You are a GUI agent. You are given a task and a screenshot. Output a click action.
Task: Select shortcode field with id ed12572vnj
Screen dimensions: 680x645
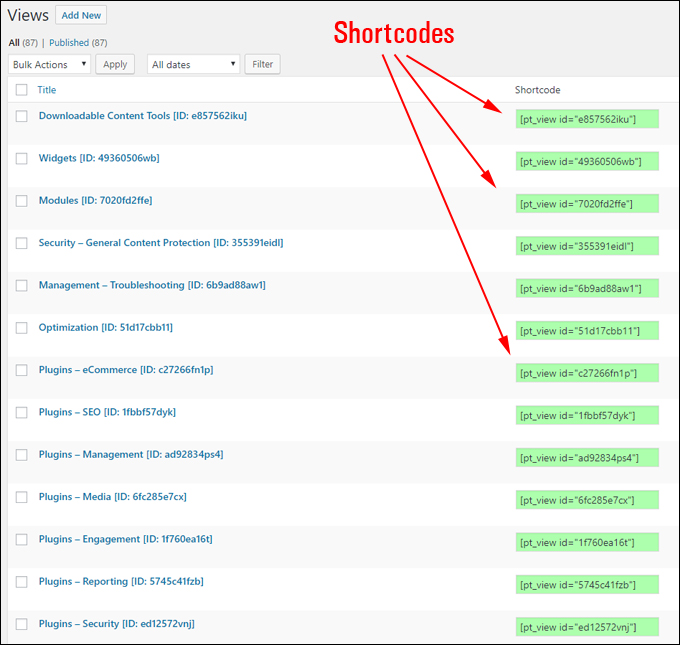[587, 627]
